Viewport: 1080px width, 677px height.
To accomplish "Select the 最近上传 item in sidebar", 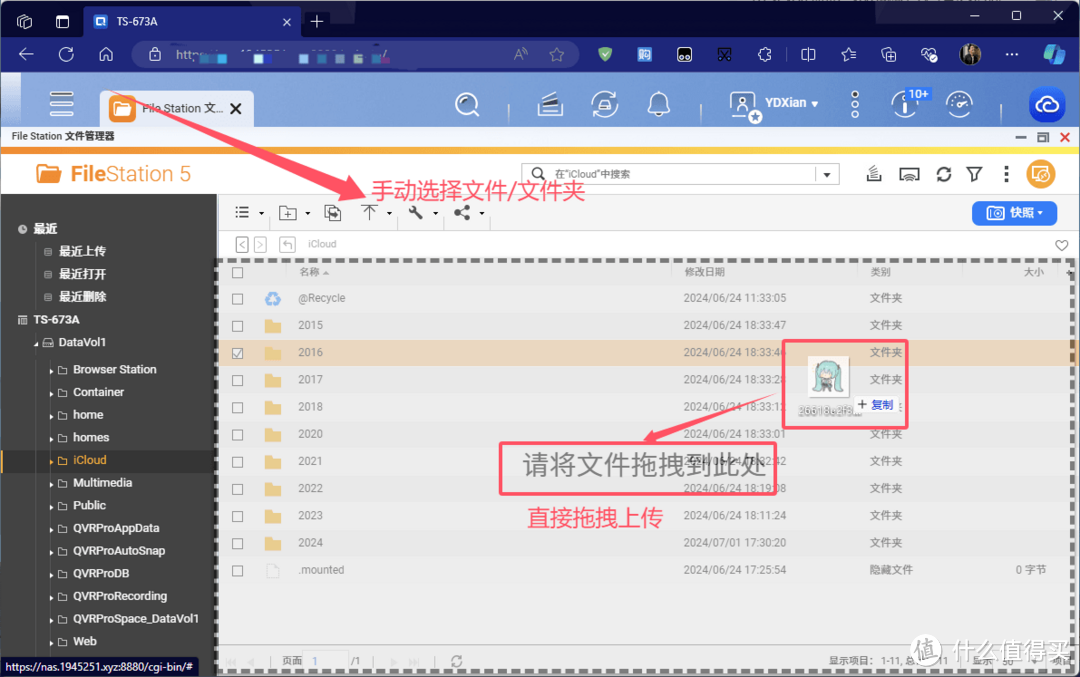I will [x=82, y=251].
